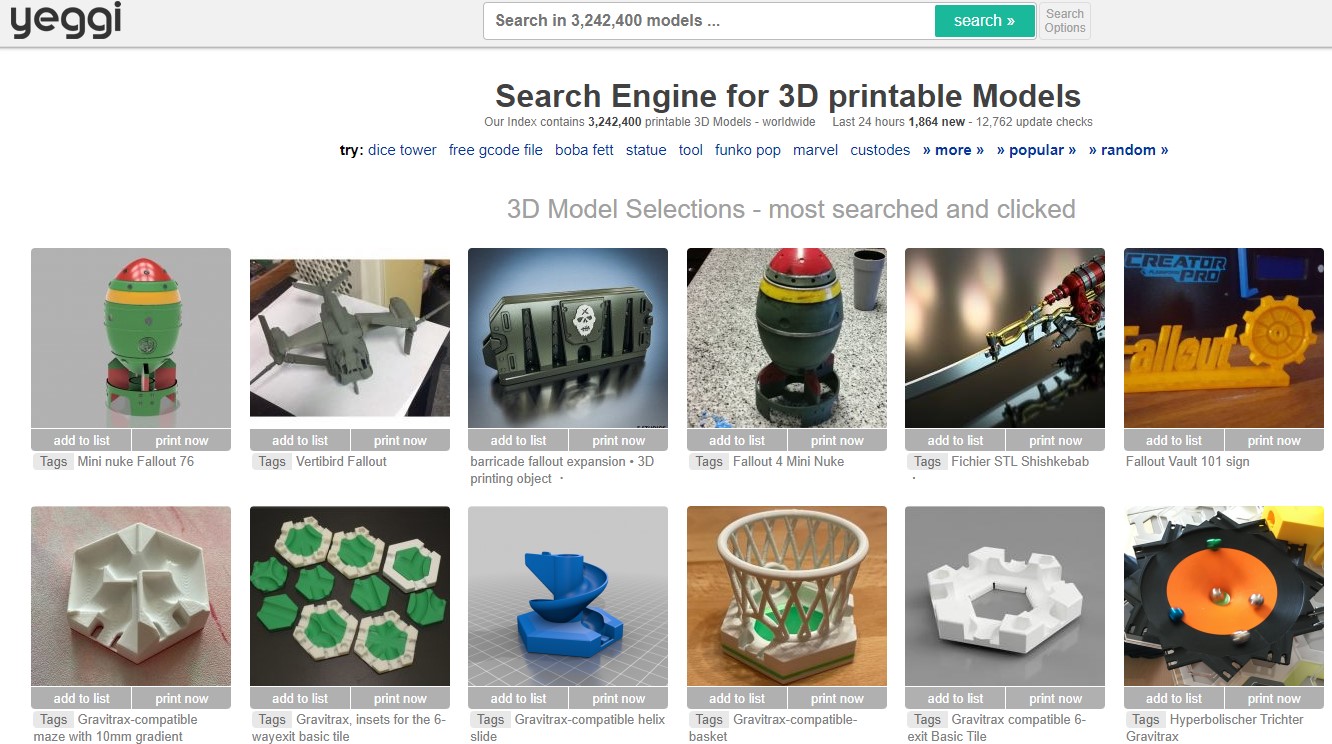Open the Vertibird Fallout model image

point(349,338)
